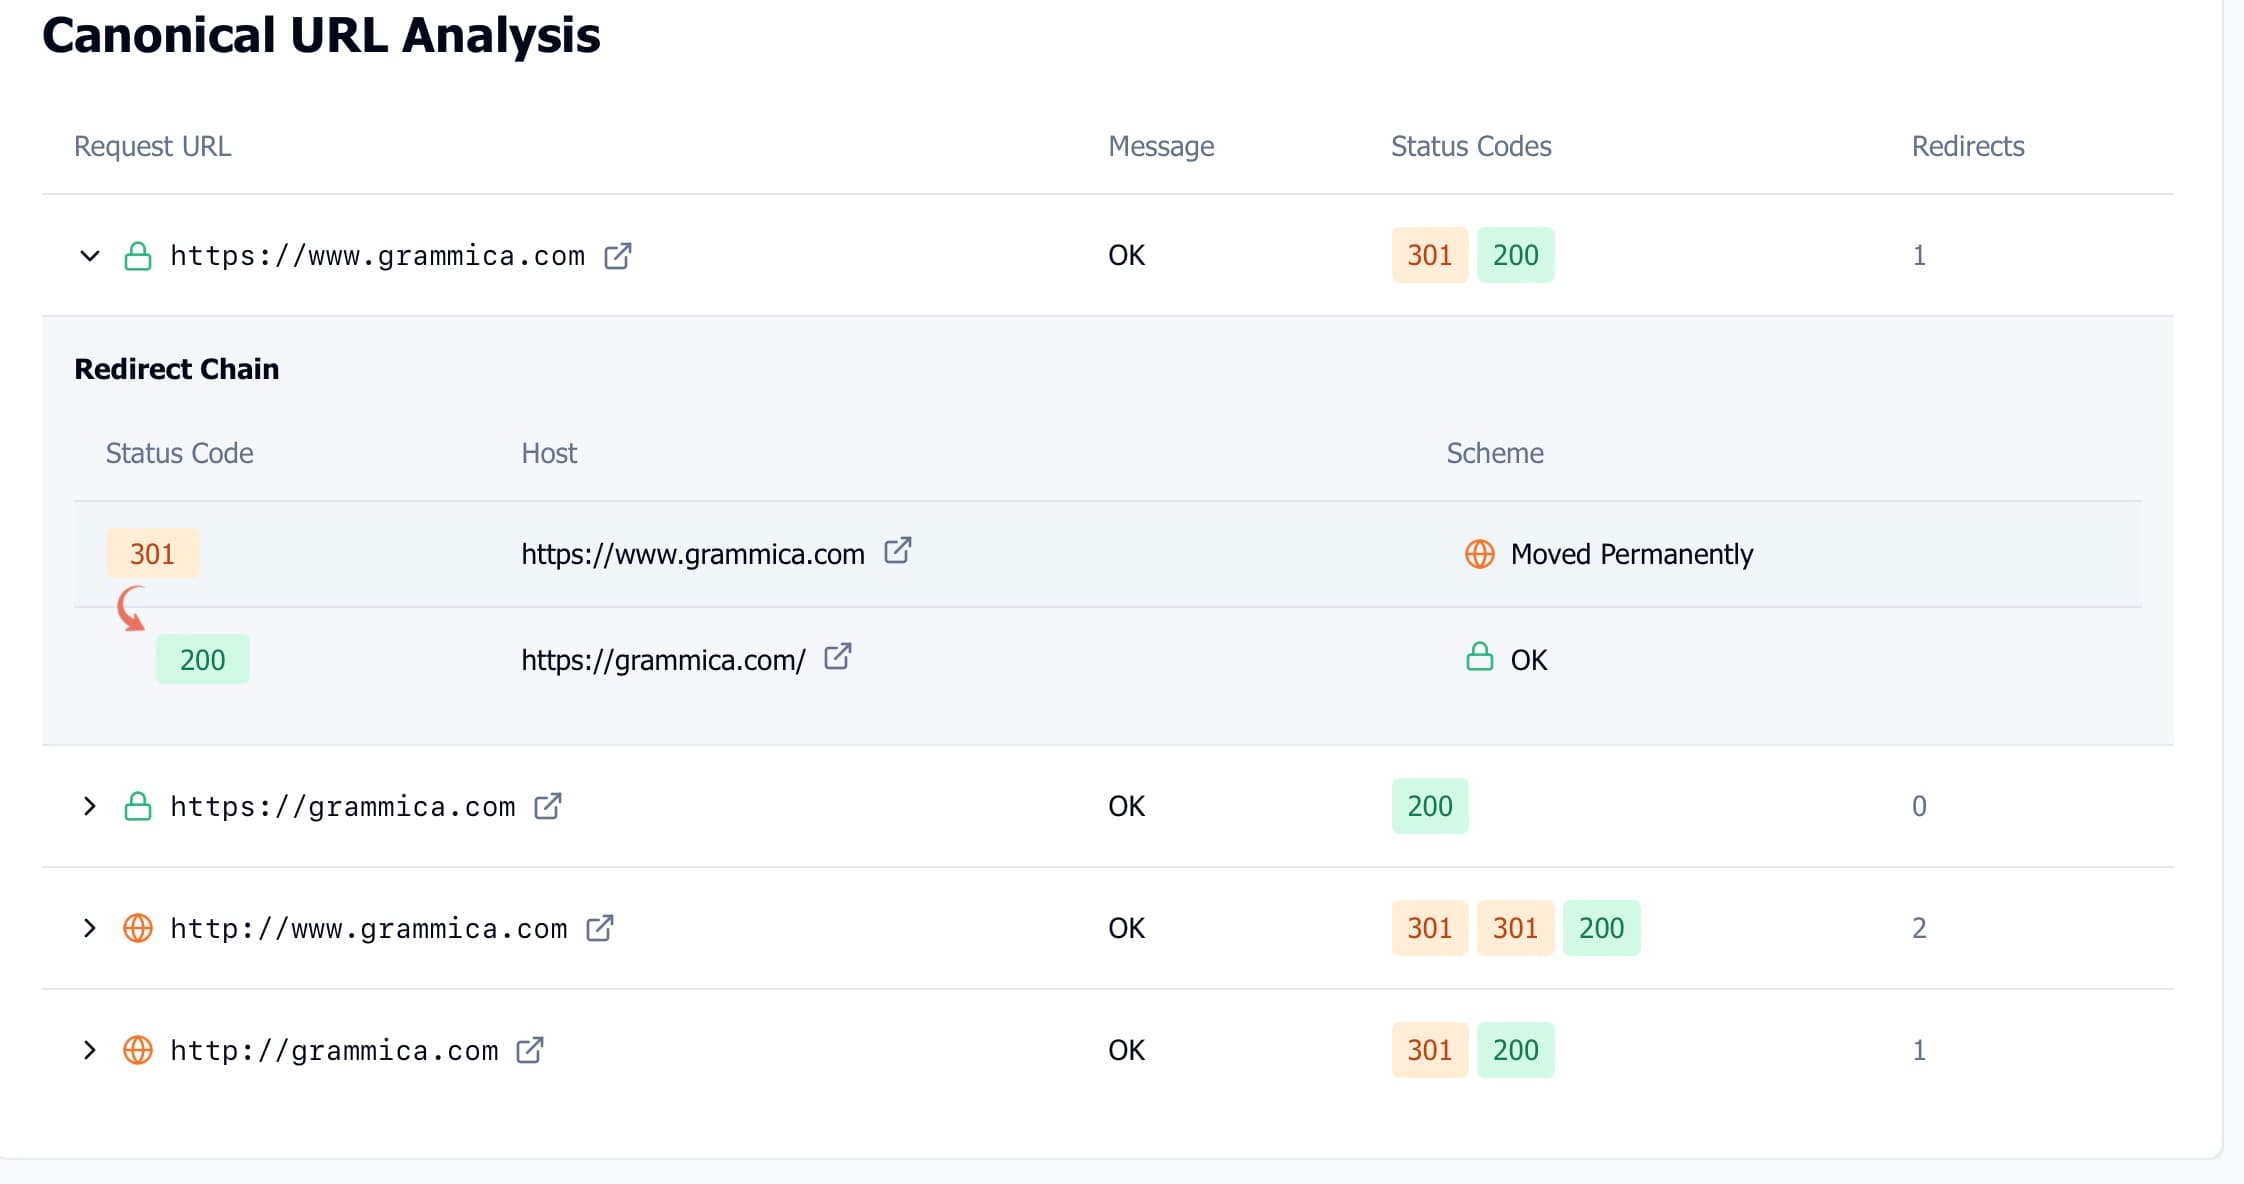Click orange 301 badge in redirect chain
The height and width of the screenshot is (1184, 2244).
pyautogui.click(x=152, y=553)
